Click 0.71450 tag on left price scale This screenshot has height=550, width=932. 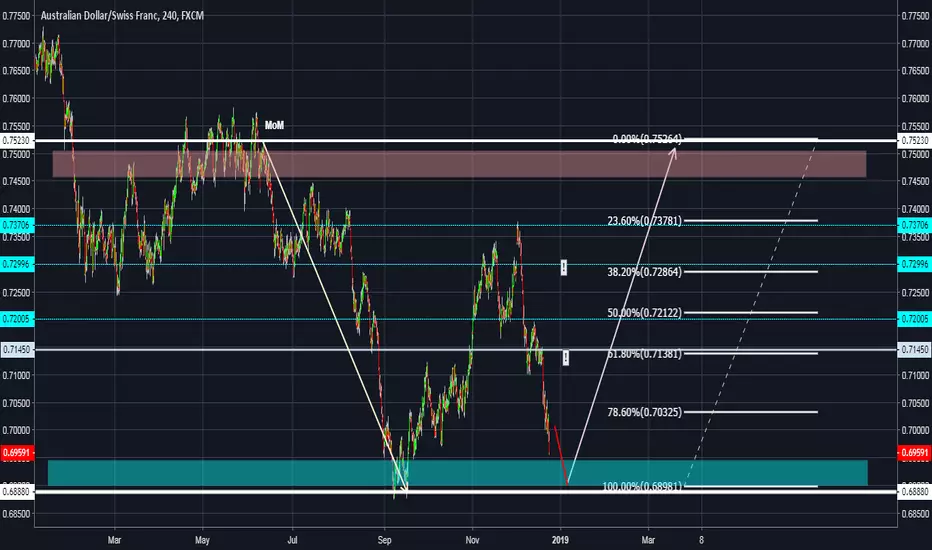[x=17, y=350]
